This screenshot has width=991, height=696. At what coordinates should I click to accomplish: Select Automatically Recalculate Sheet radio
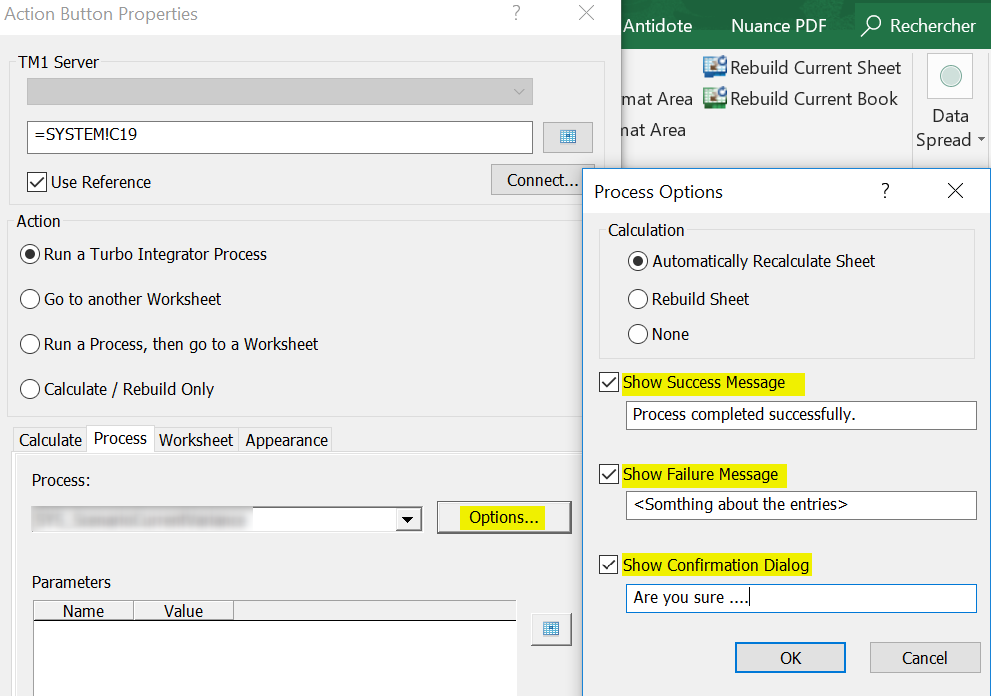[638, 261]
